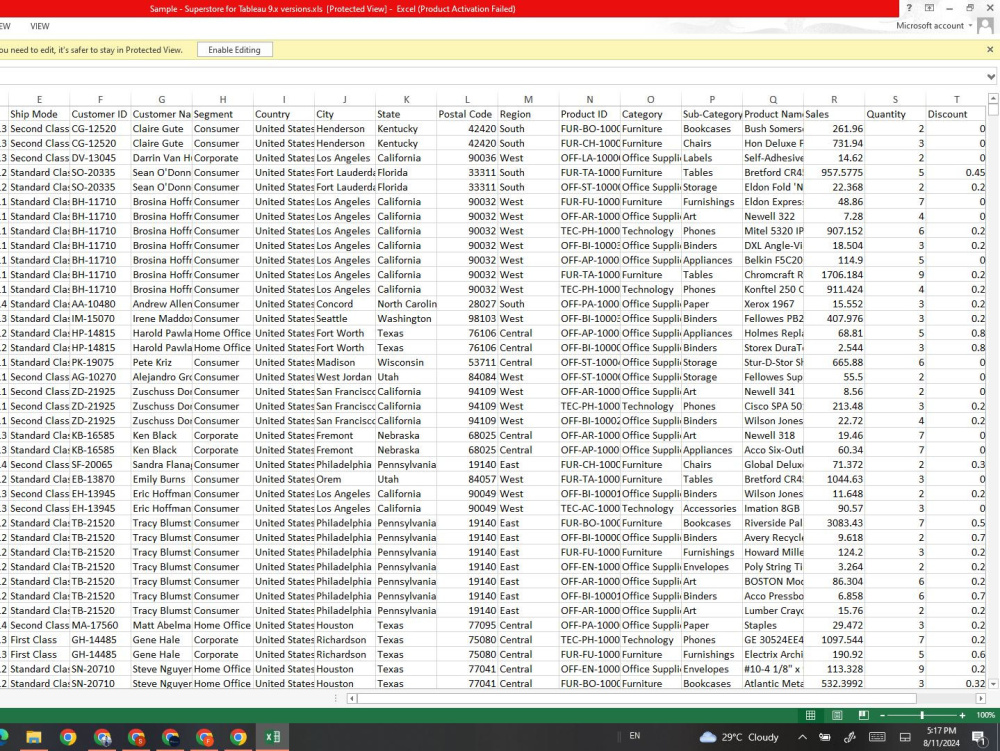Select cell containing 'Seattle'
Viewport: 1000px width, 751px height.
coord(344,319)
